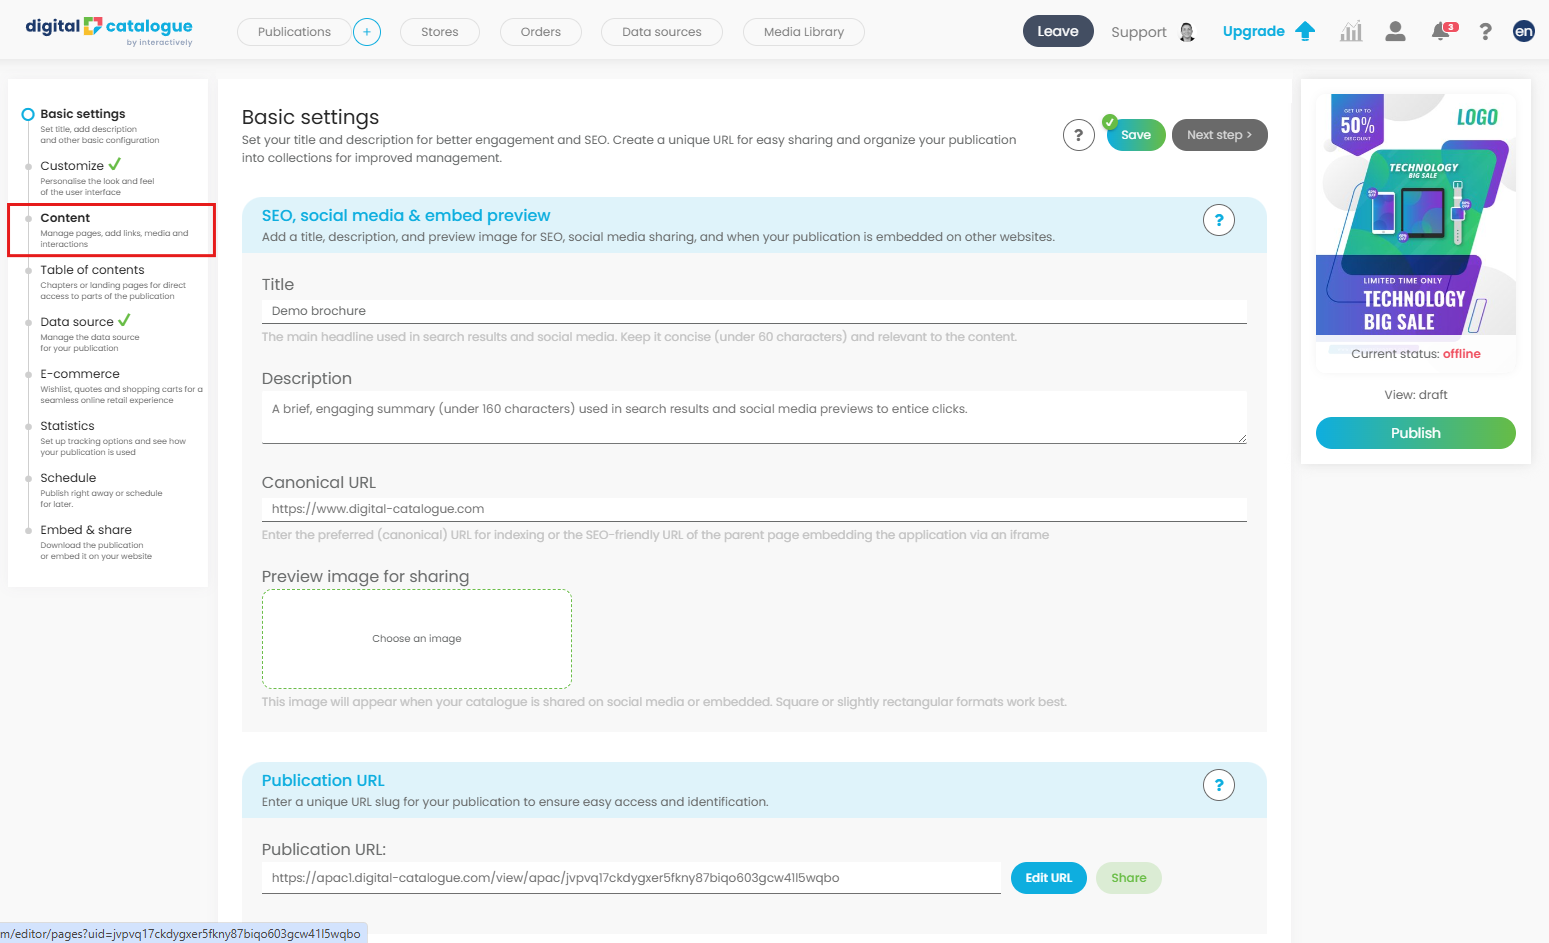
Task: Click the top bar help question mark
Action: click(1485, 31)
